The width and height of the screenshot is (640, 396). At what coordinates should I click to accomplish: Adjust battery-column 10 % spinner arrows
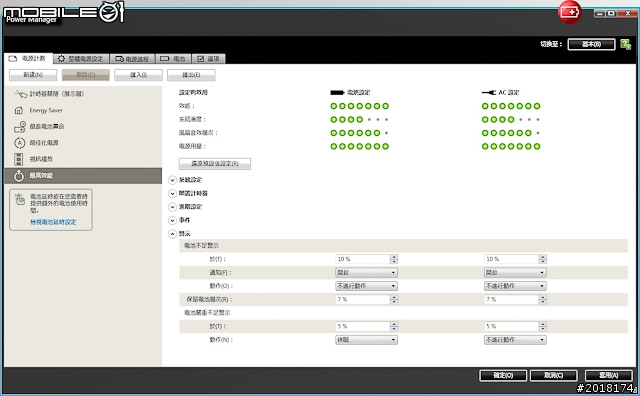(394, 259)
